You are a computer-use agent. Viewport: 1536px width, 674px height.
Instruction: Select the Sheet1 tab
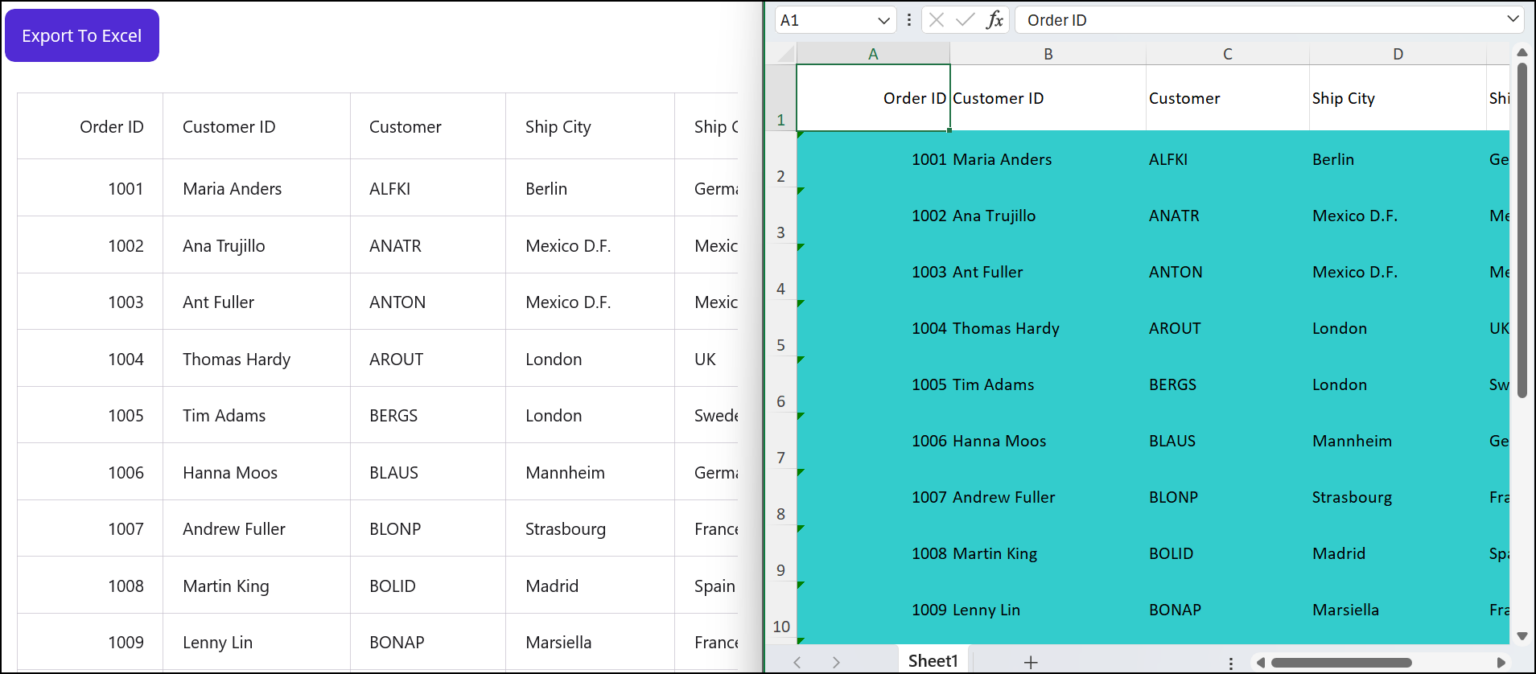pos(932,660)
